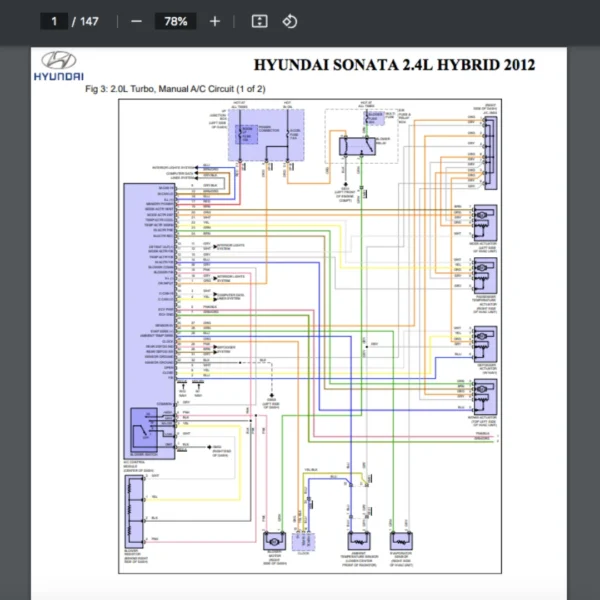The width and height of the screenshot is (600, 600).
Task: Click the blower relay symbol in the diagram
Action: [x=357, y=145]
